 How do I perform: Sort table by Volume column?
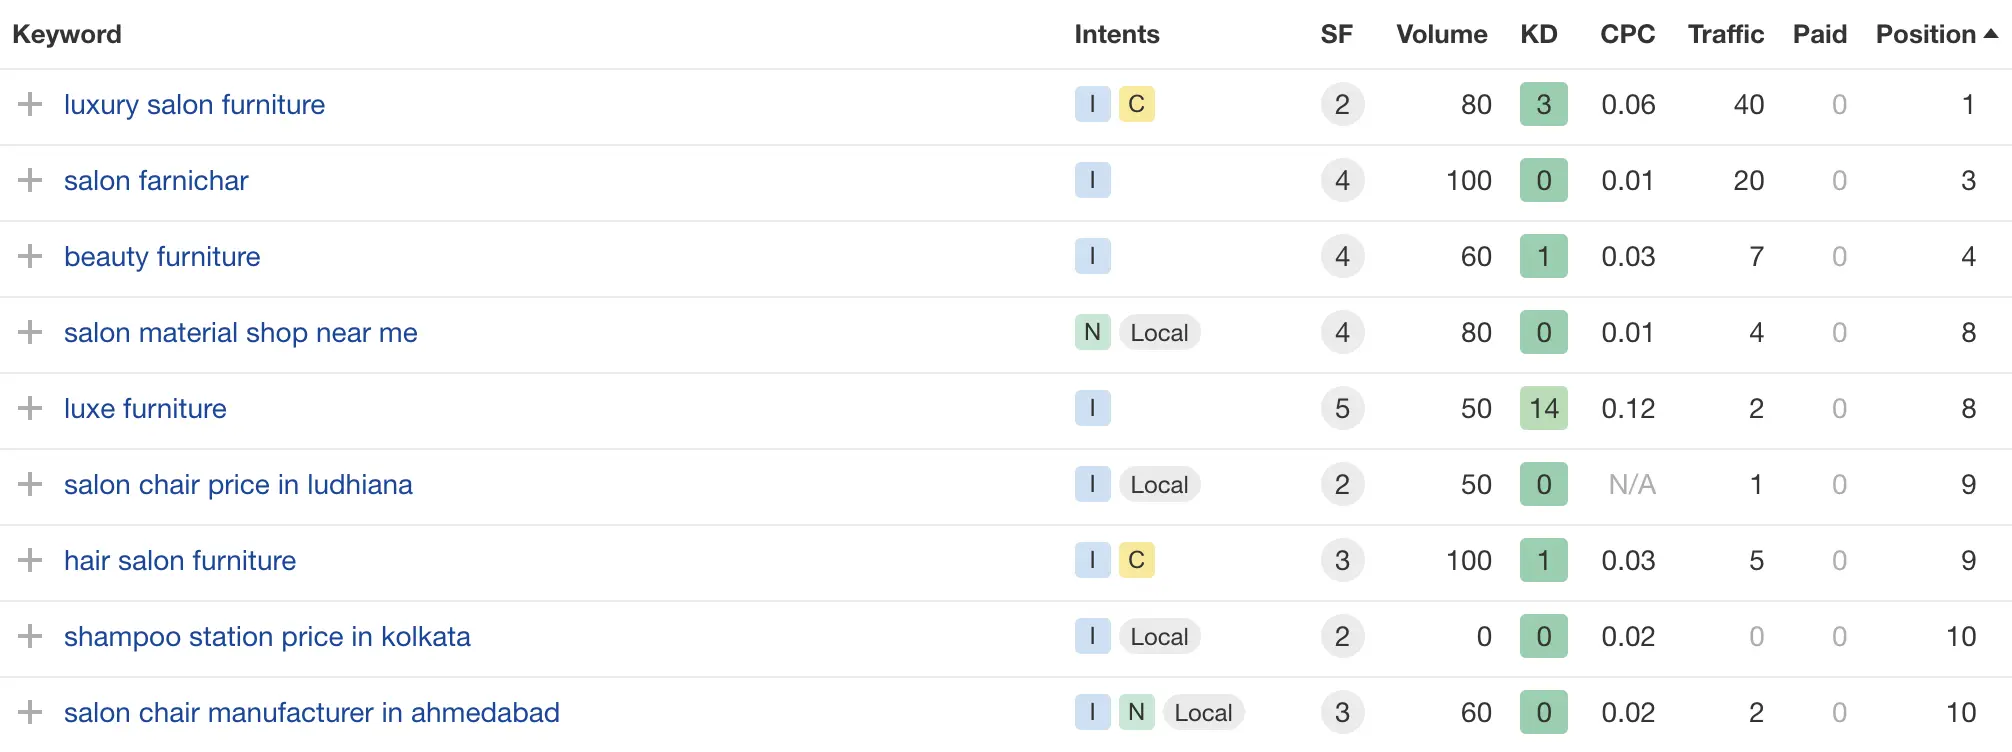coord(1441,34)
